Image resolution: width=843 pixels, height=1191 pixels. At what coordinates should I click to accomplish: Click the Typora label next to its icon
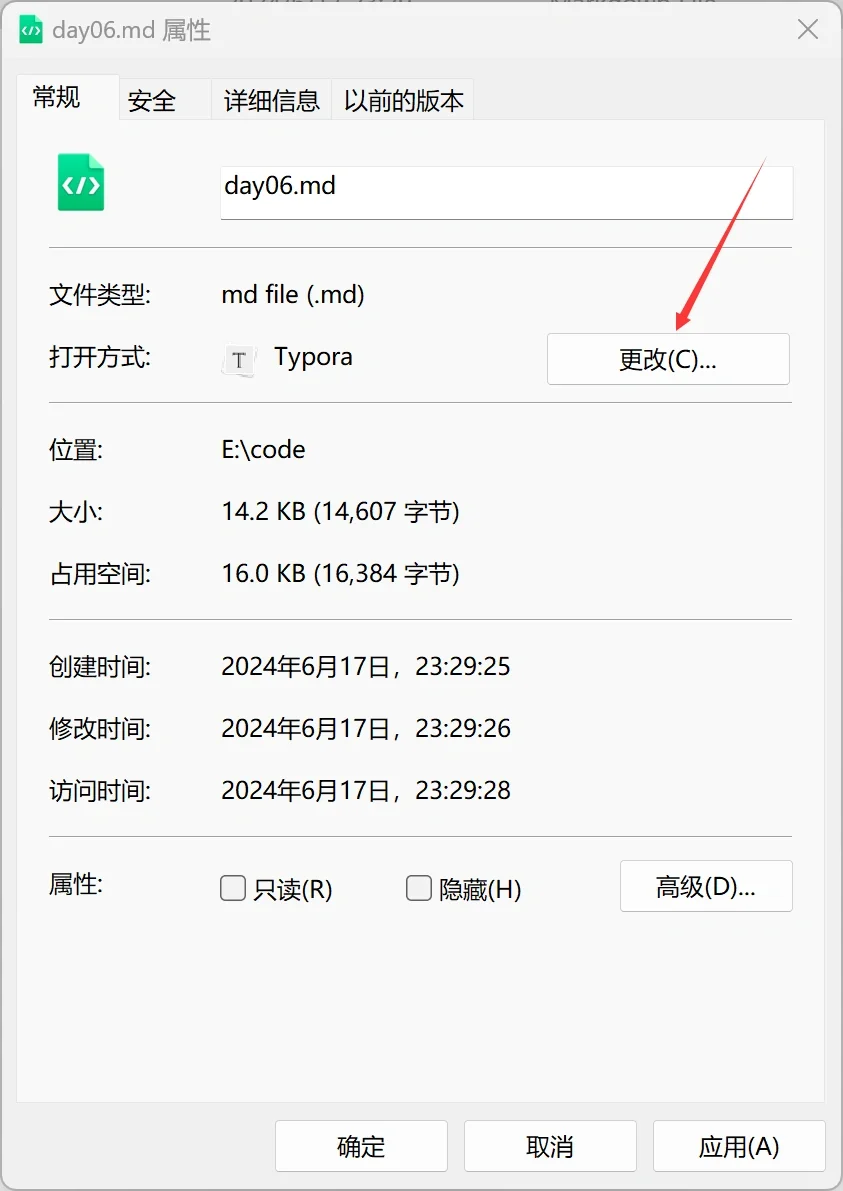click(x=313, y=357)
